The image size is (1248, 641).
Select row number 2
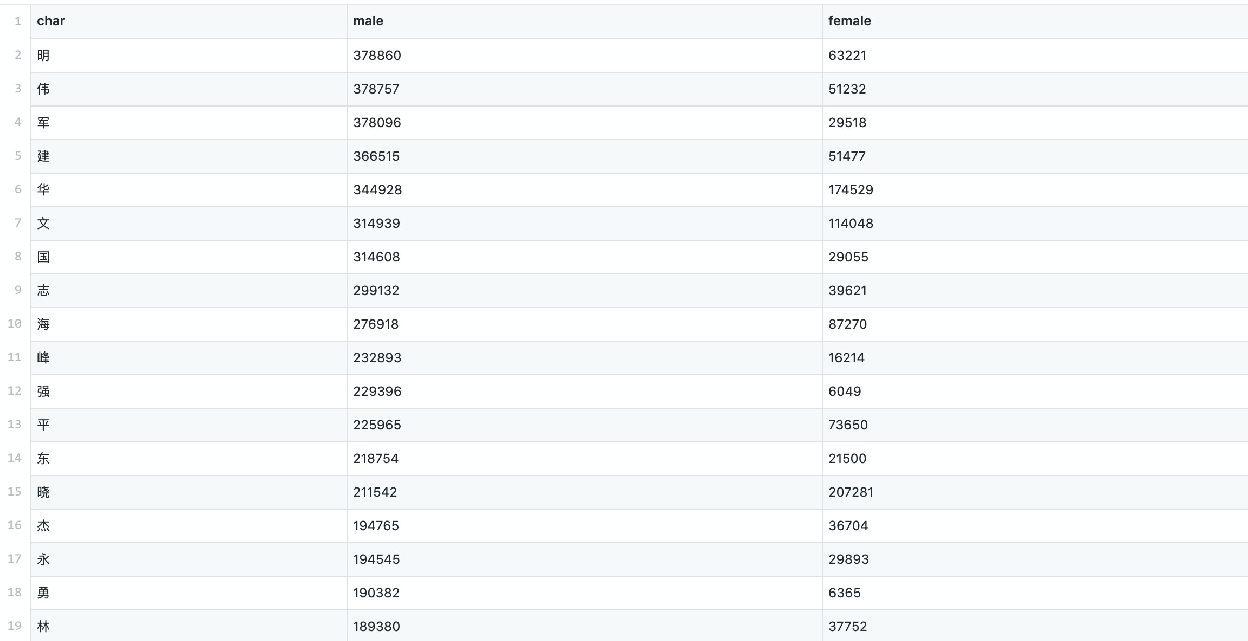[x=17, y=55]
